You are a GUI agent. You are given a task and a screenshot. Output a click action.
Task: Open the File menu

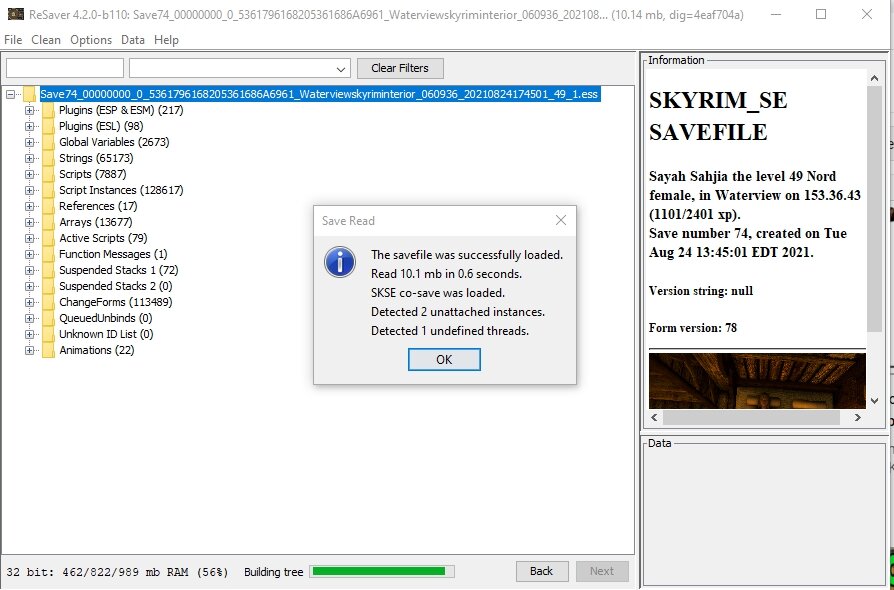point(13,40)
